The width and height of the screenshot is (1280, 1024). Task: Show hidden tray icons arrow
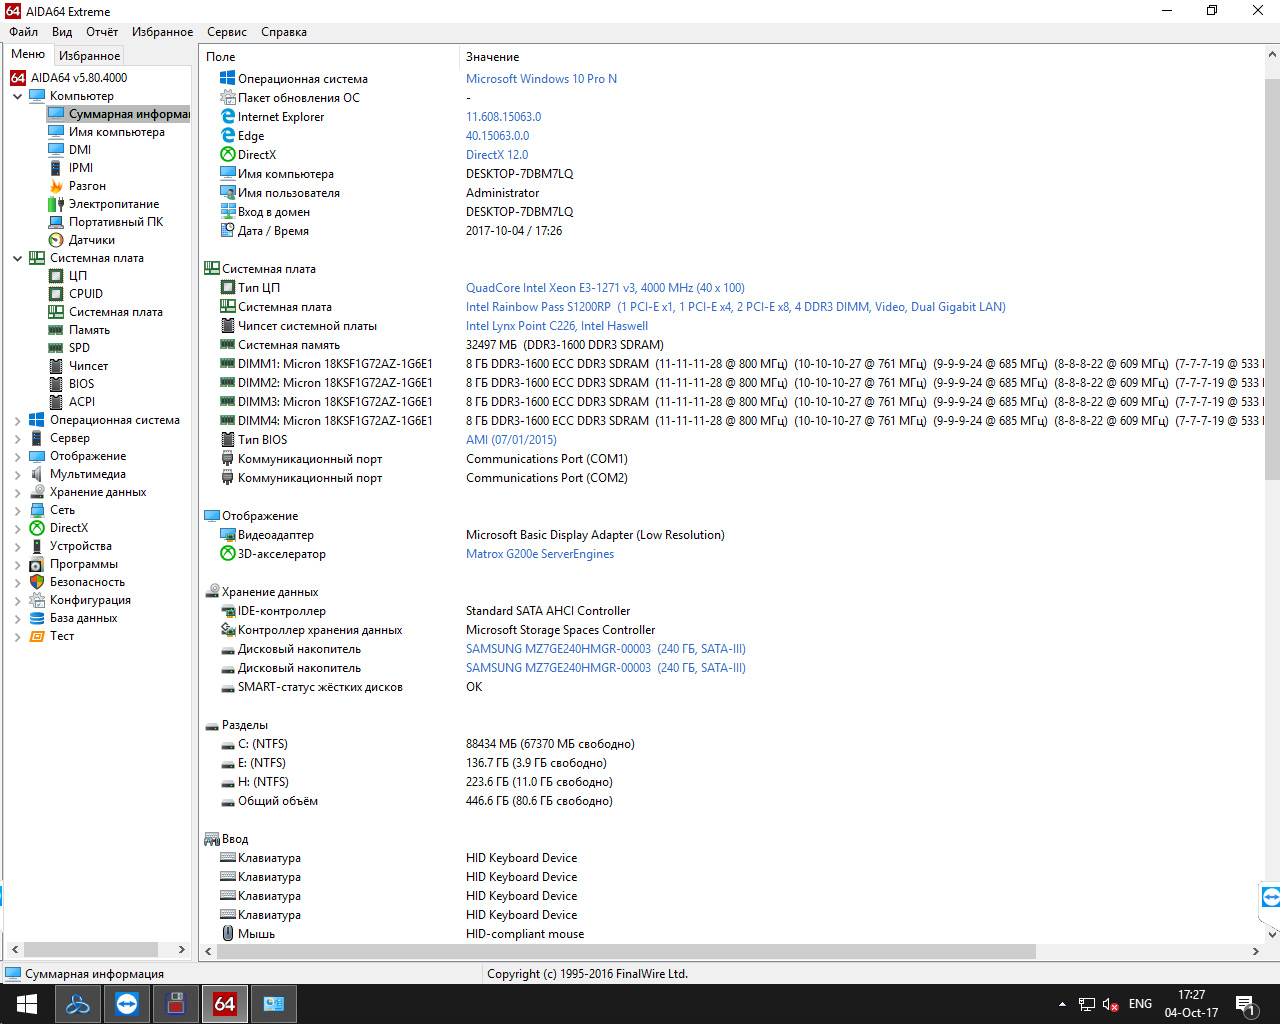point(1062,1004)
